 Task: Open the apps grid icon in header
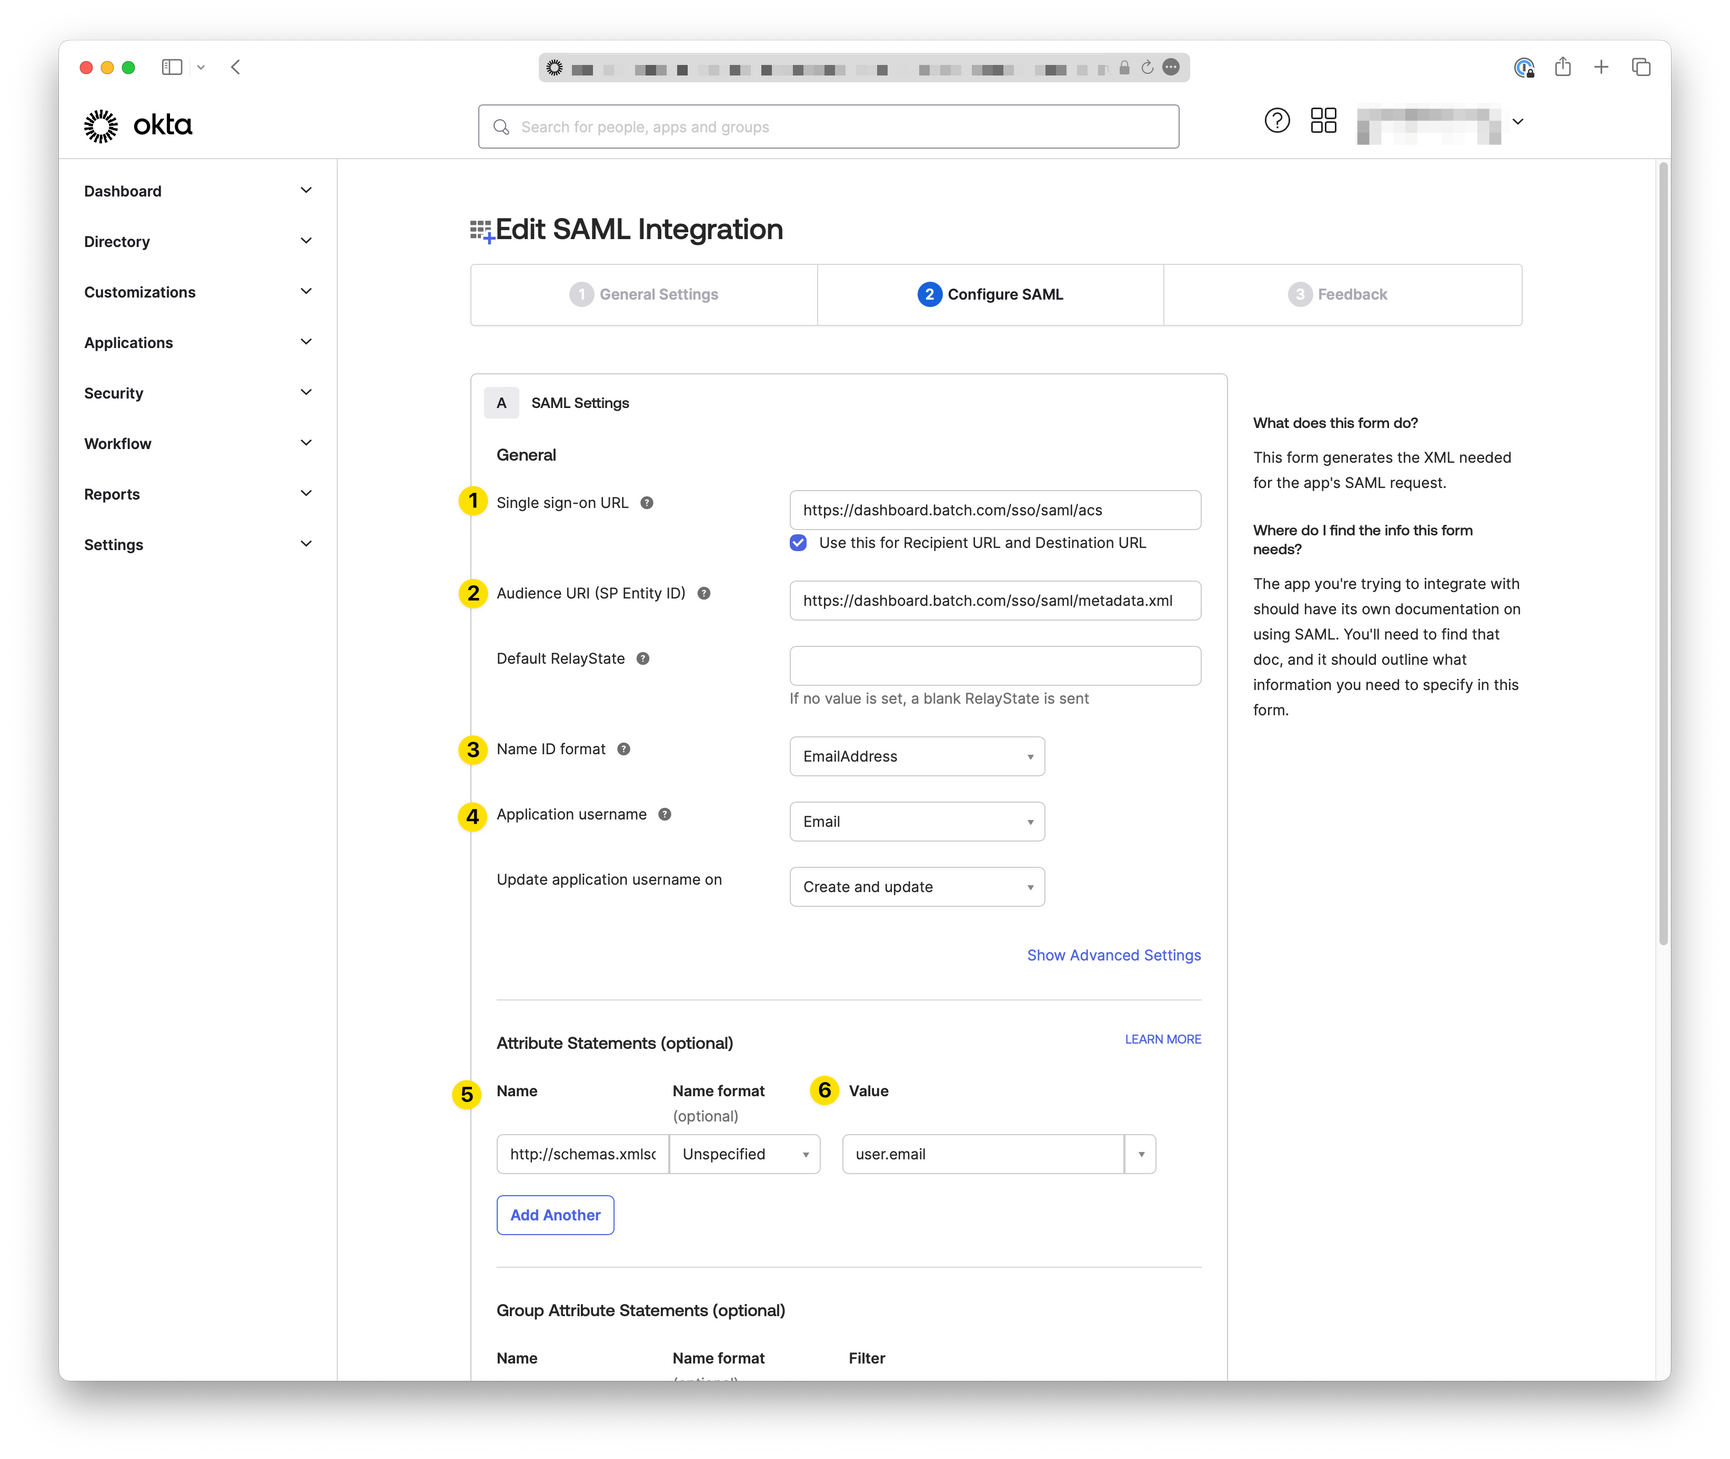(x=1323, y=121)
